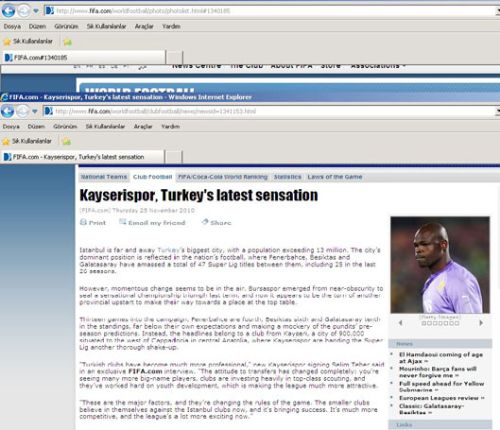This screenshot has width=500, height=430.
Task: Click the Turkey's hyperlink in first paragraph
Action: (x=171, y=250)
